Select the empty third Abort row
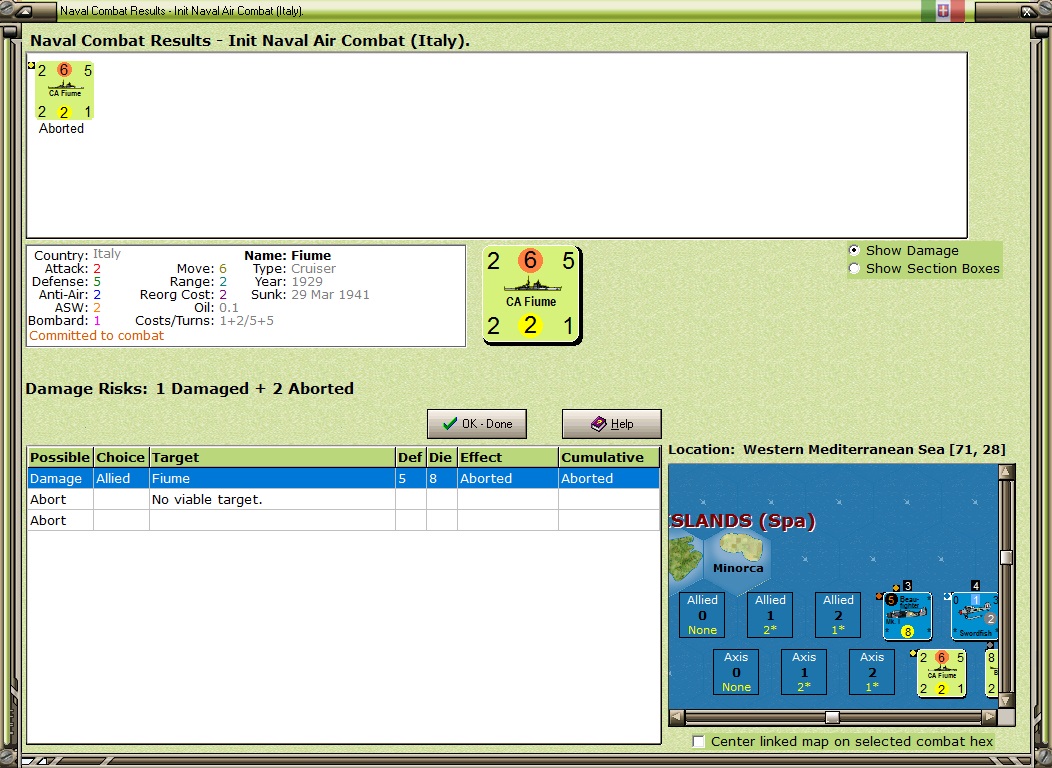This screenshot has width=1052, height=768. pyautogui.click(x=344, y=520)
